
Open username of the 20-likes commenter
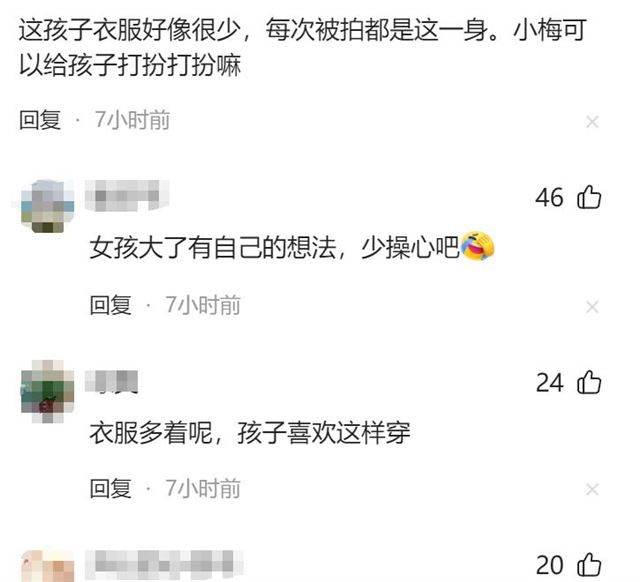[164, 565]
